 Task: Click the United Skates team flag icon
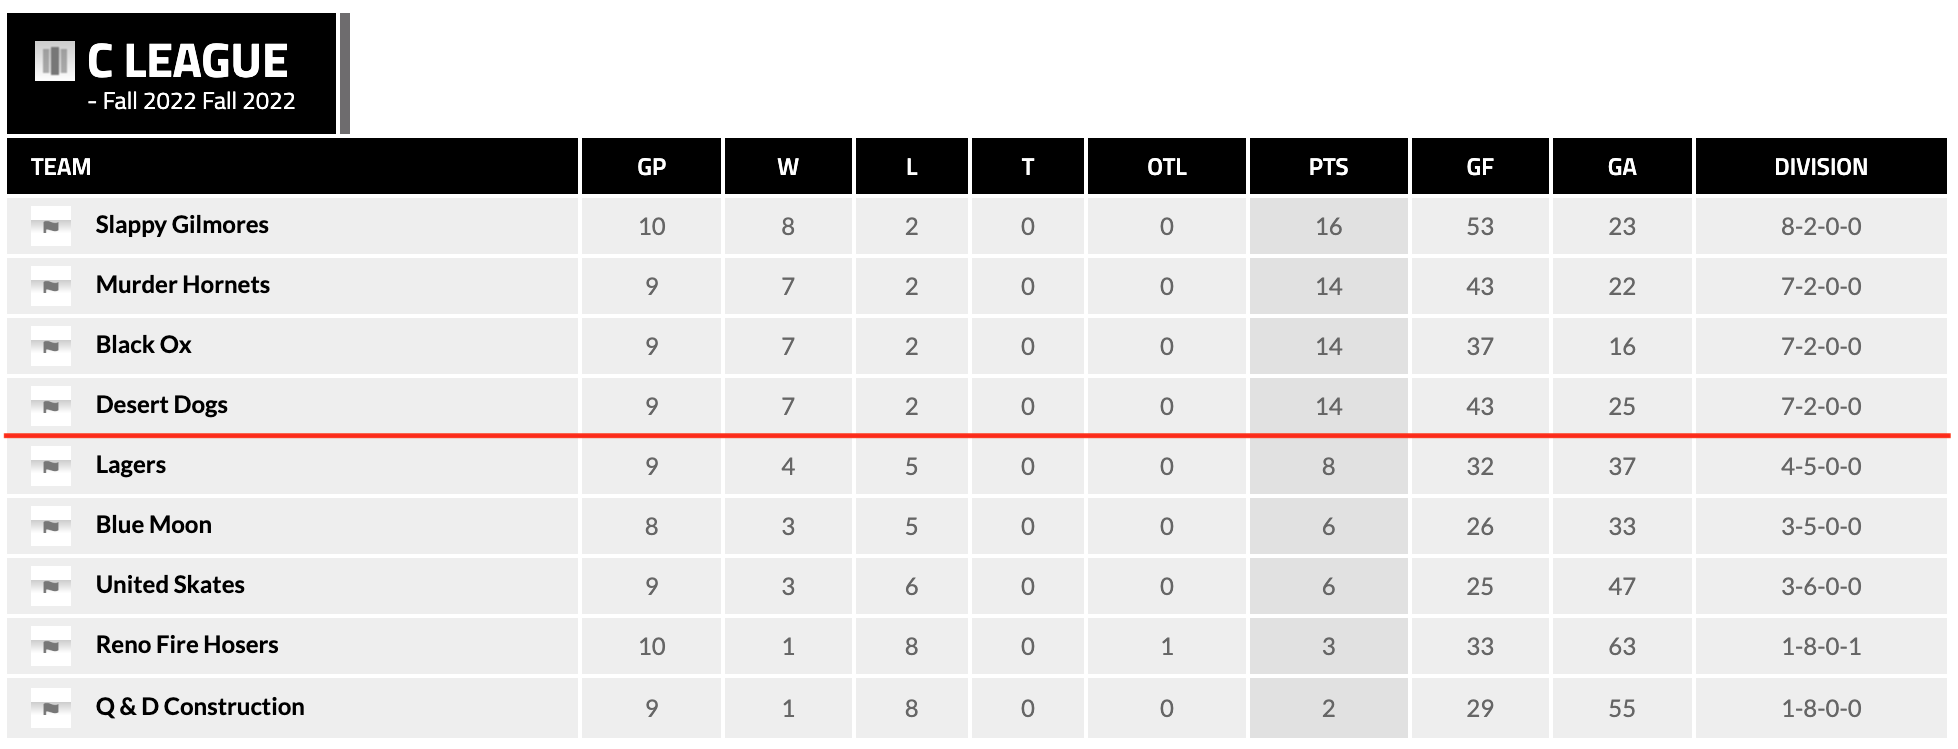point(51,586)
